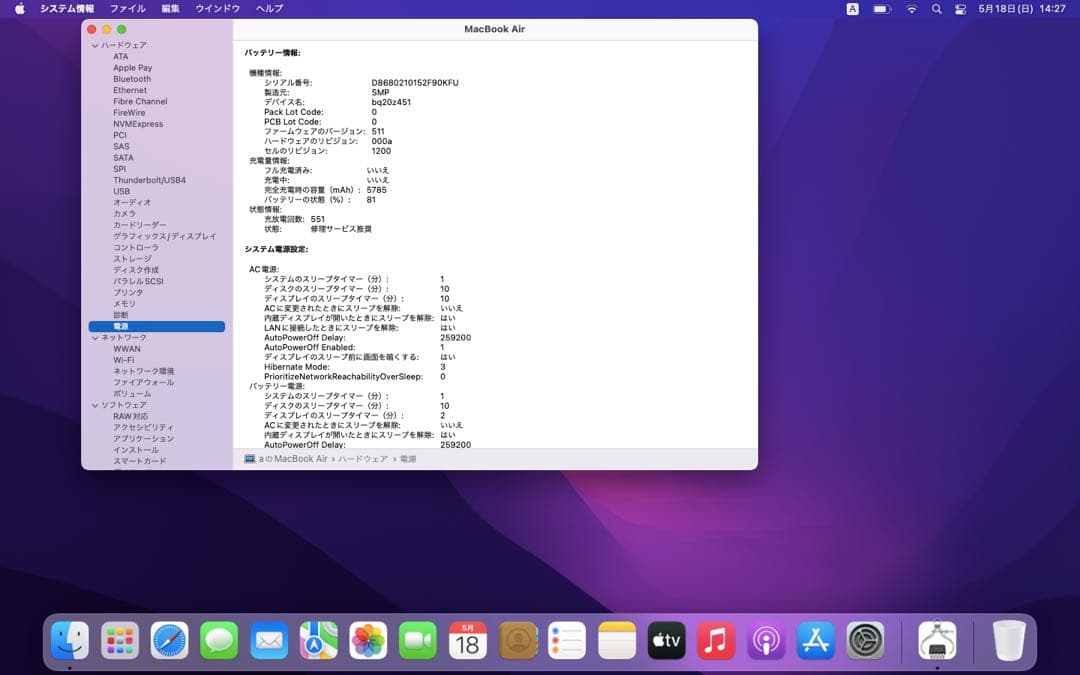
Task: Collapse the ソフトウェア section in the sidebar
Action: pos(94,404)
